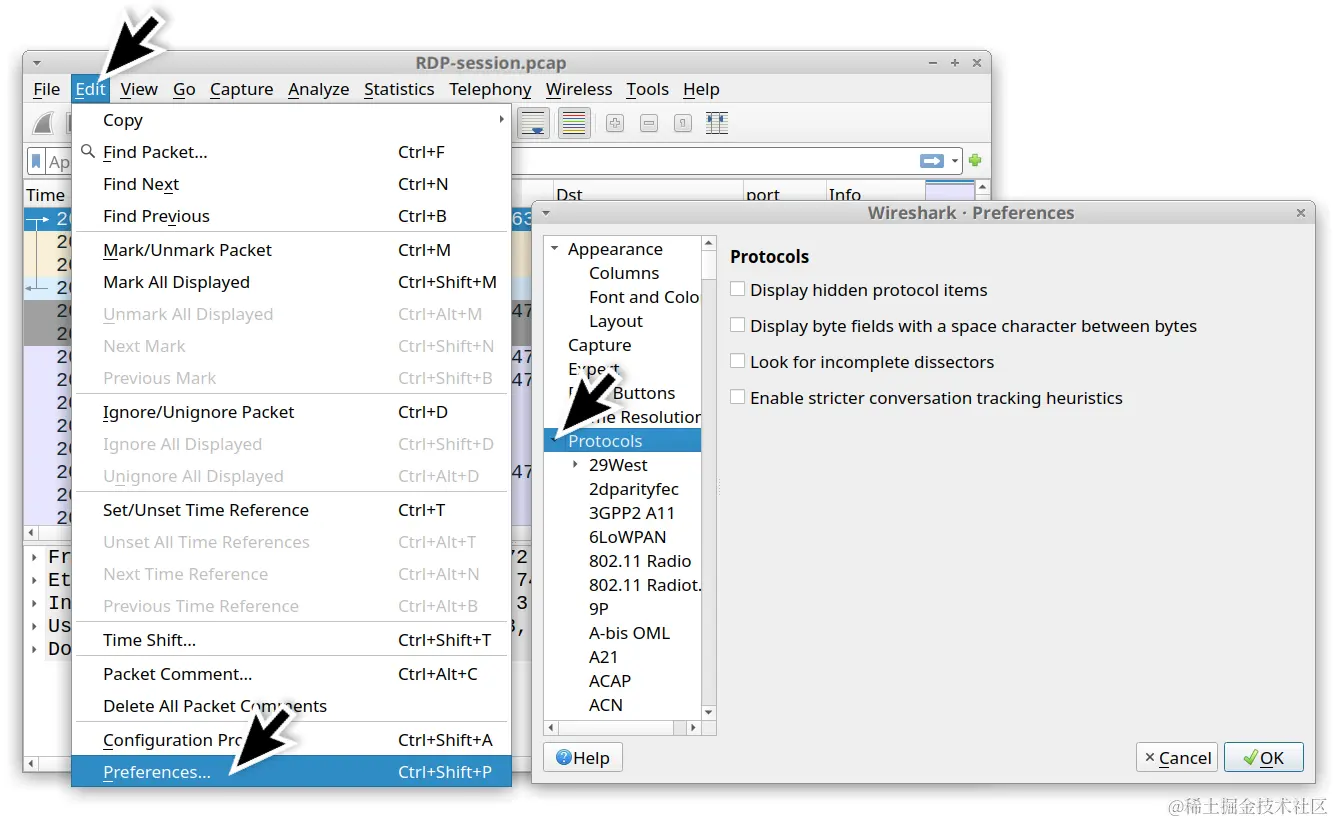Viewport: 1334px width, 823px height.
Task: Select 6LoWPAN protocol entry
Action: tap(627, 537)
